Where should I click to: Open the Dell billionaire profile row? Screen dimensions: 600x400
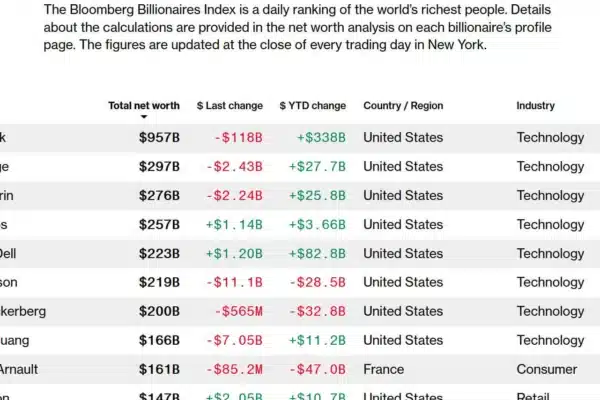[300, 254]
